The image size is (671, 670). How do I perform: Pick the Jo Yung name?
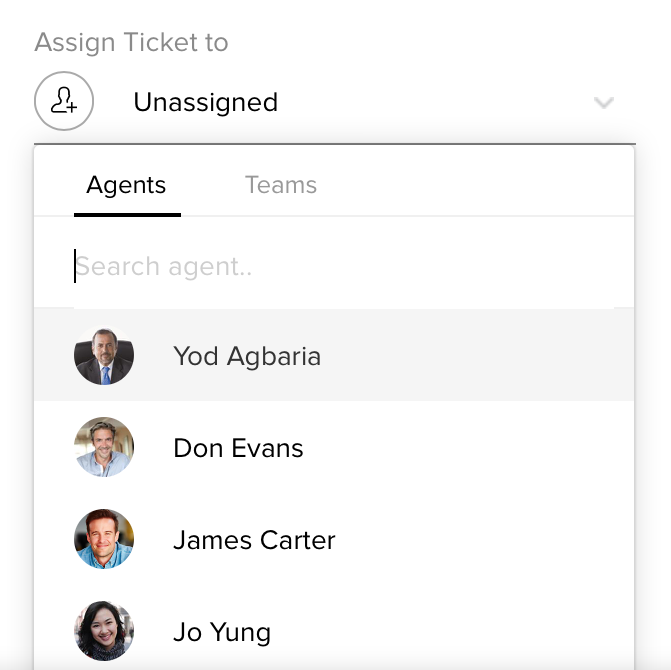tap(222, 632)
